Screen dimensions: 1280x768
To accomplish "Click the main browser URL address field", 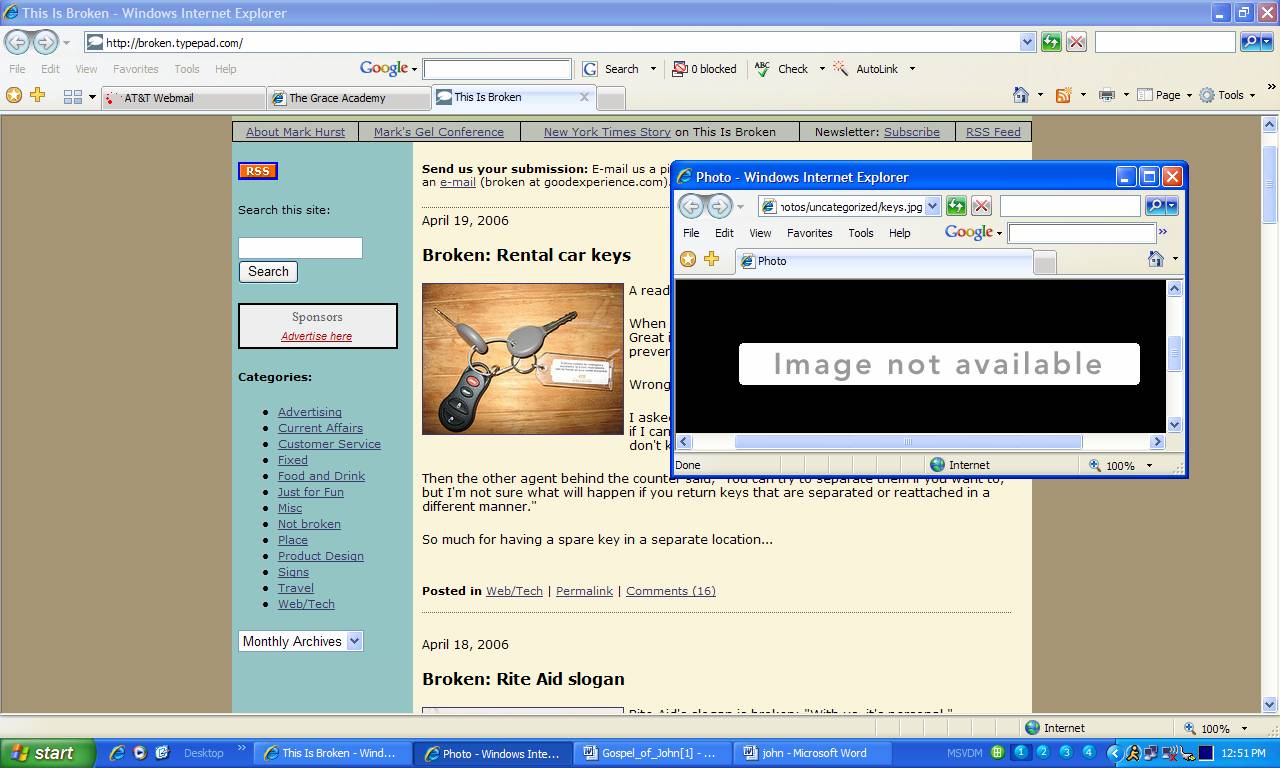I will [x=560, y=42].
